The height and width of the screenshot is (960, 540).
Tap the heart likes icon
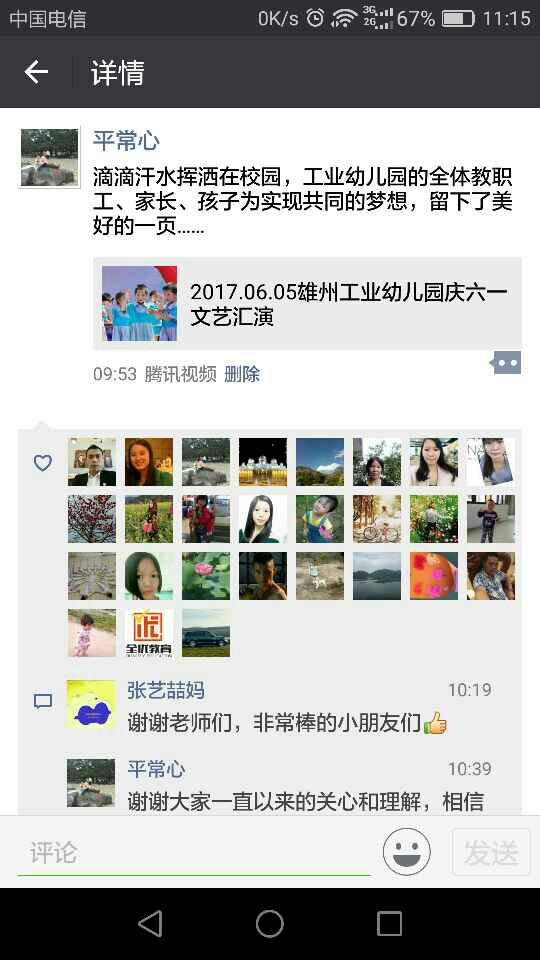(x=42, y=463)
